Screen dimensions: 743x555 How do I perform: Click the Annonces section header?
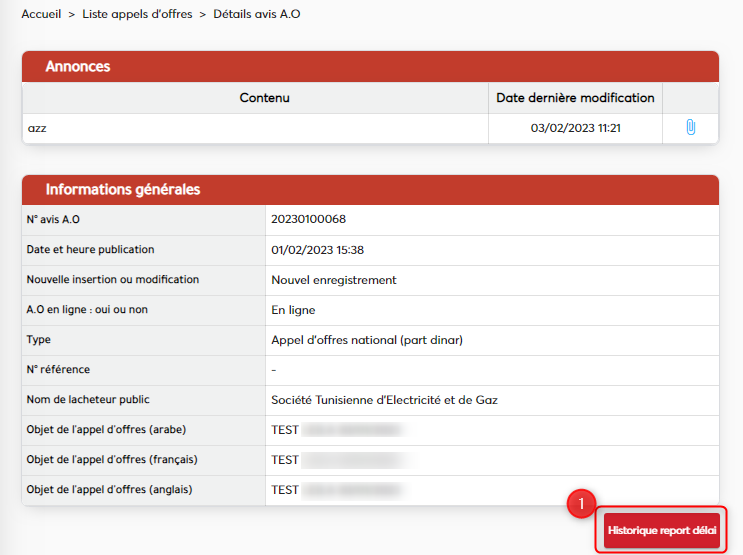(78, 67)
